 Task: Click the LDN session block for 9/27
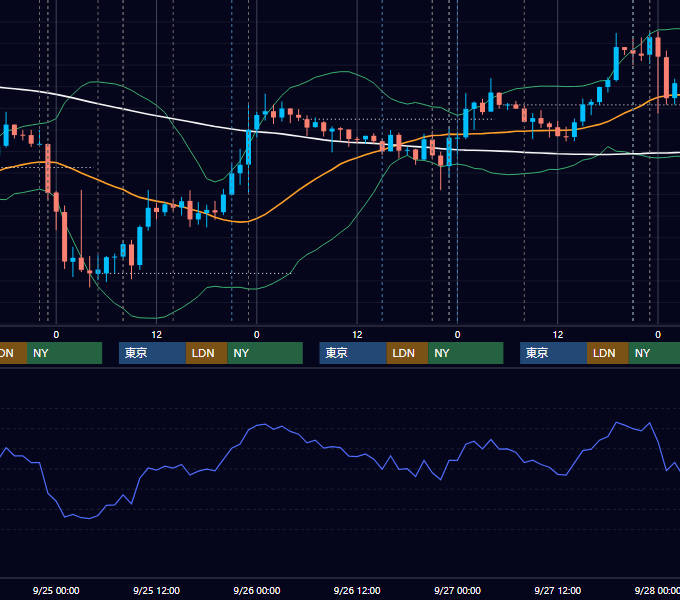608,353
